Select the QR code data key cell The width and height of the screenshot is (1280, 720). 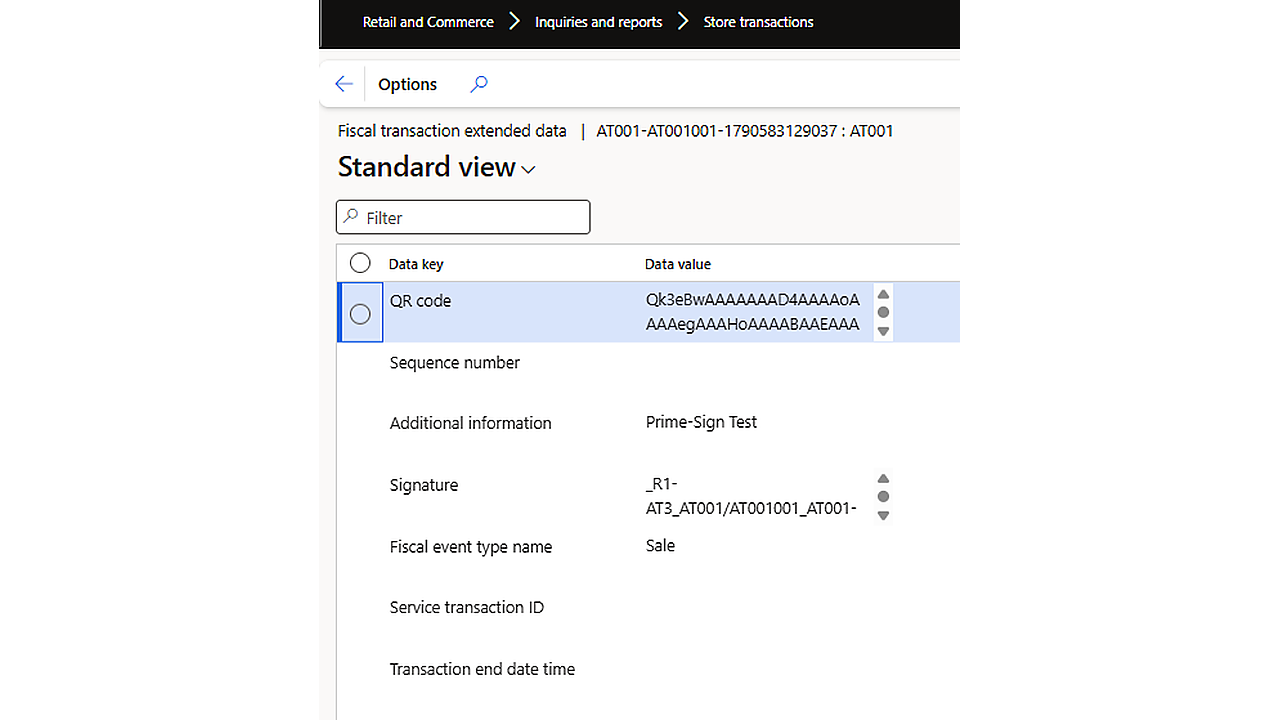point(420,301)
